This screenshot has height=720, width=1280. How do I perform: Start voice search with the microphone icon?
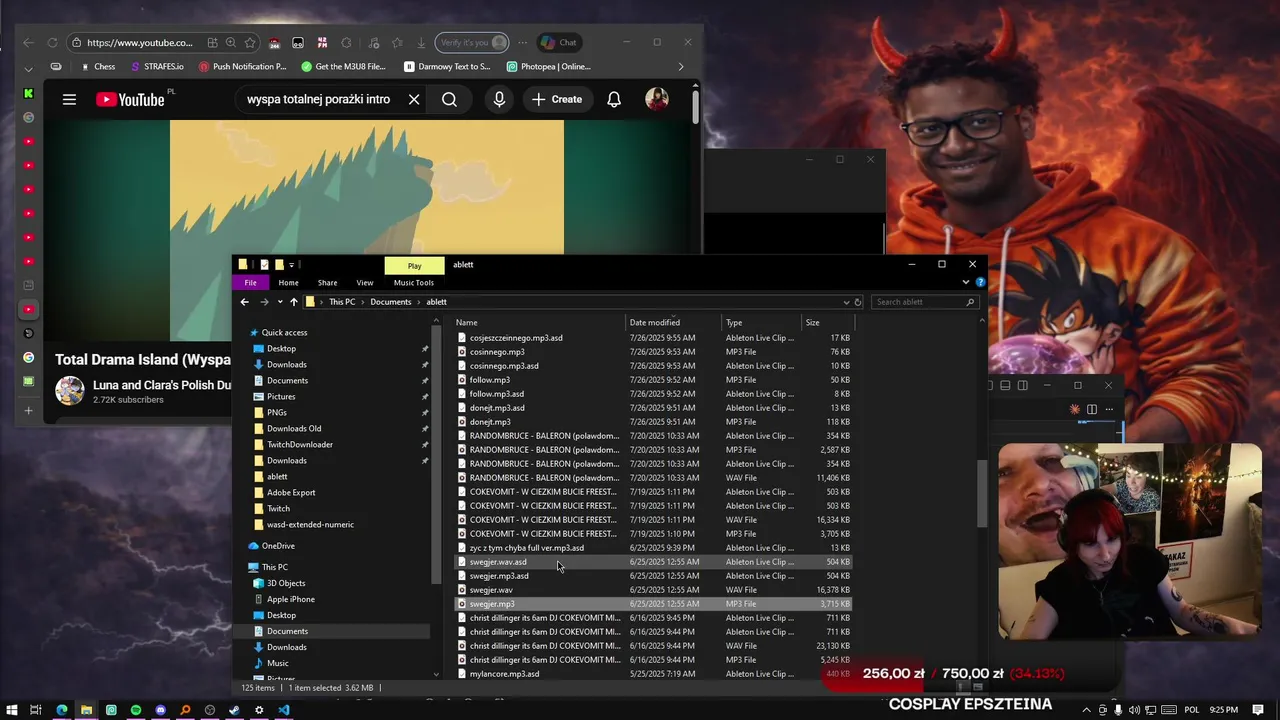point(499,99)
